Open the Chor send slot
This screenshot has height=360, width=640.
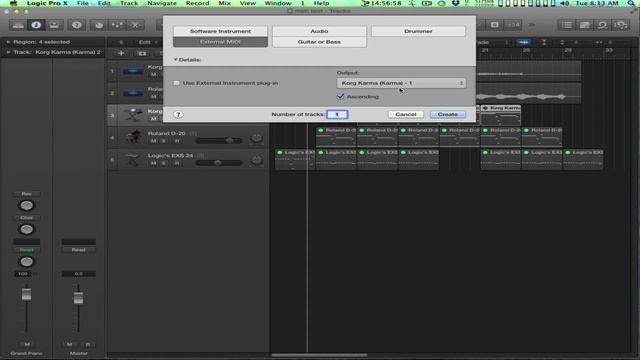point(27,218)
